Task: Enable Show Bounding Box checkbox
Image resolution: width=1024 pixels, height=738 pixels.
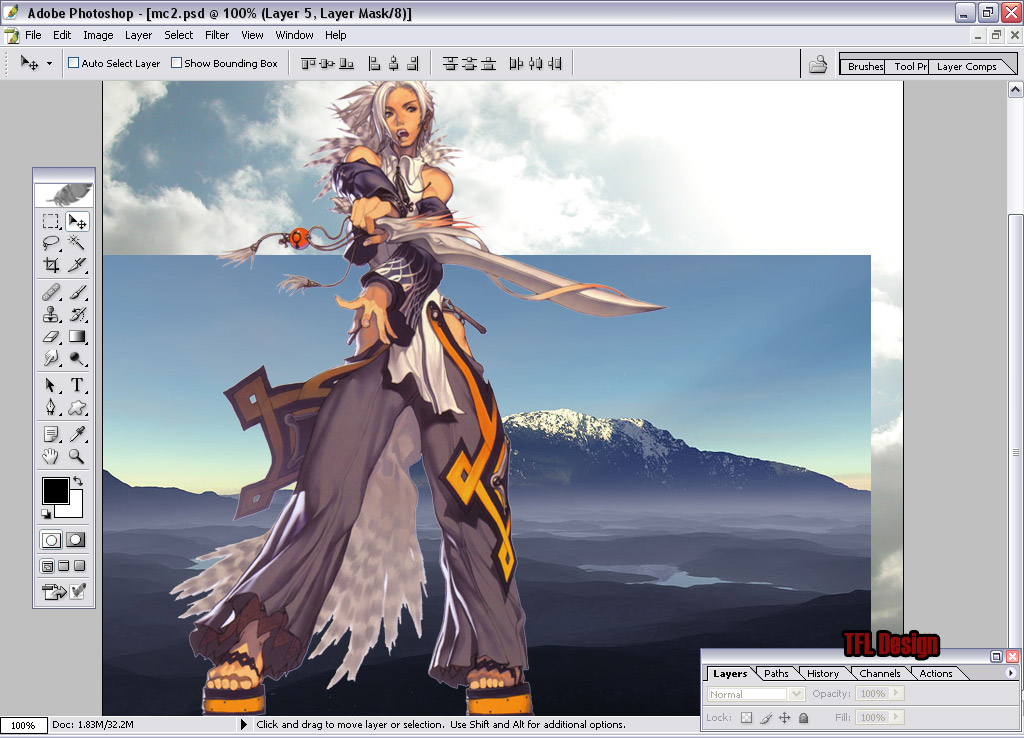Action: pos(176,63)
